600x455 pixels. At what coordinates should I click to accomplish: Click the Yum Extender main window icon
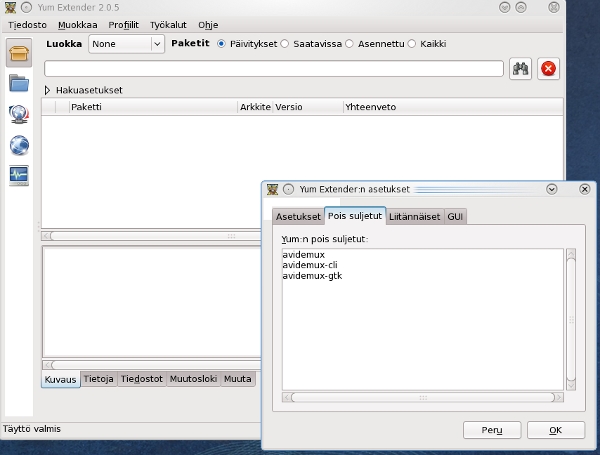point(10,7)
